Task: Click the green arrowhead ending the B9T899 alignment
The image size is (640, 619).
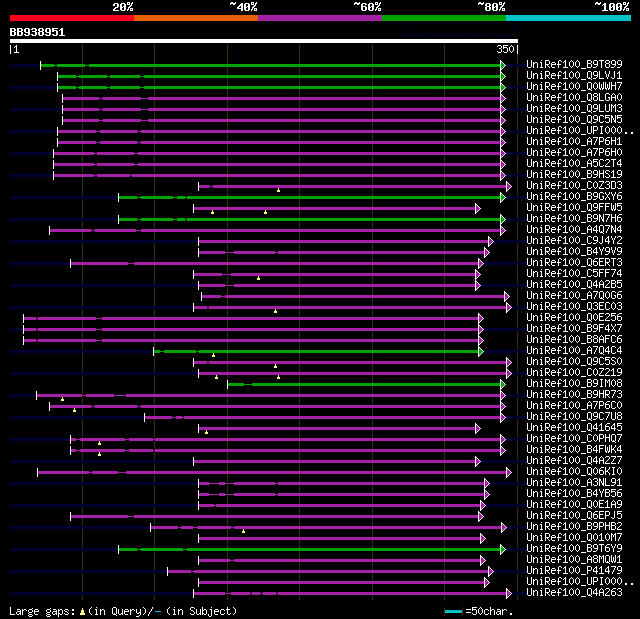Action: click(x=503, y=65)
